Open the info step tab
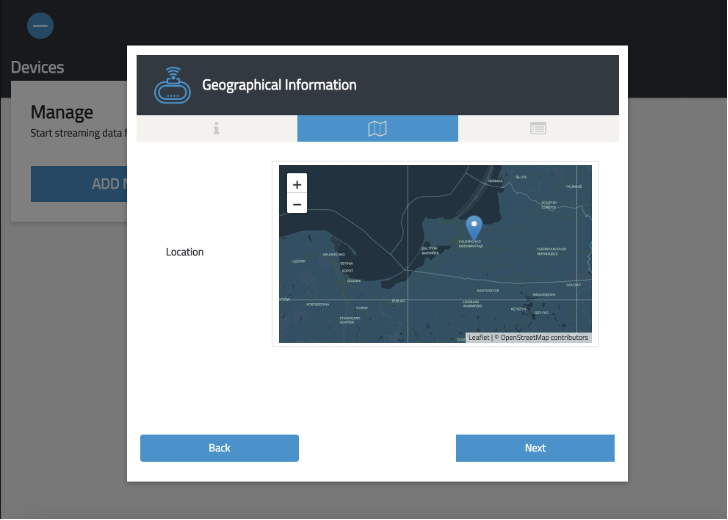Image resolution: width=728 pixels, height=520 pixels. click(x=217, y=128)
